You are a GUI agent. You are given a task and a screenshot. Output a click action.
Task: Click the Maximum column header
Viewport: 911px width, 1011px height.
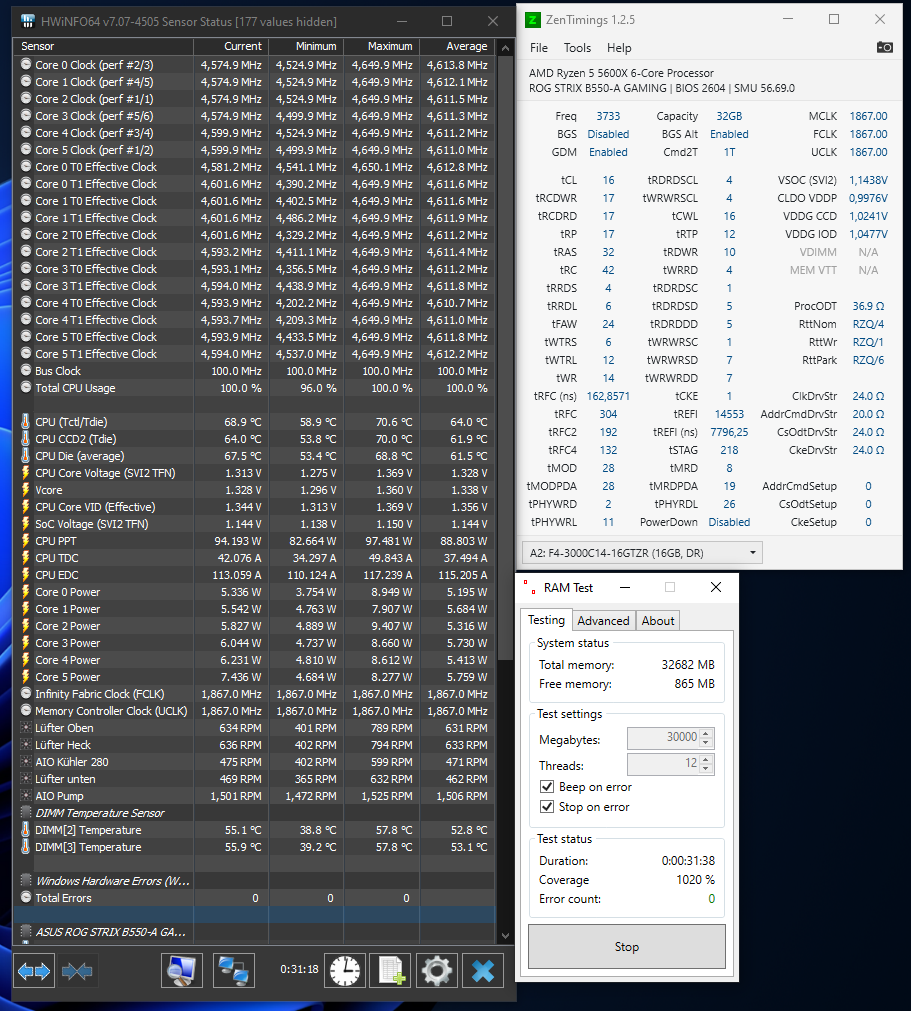coord(382,46)
